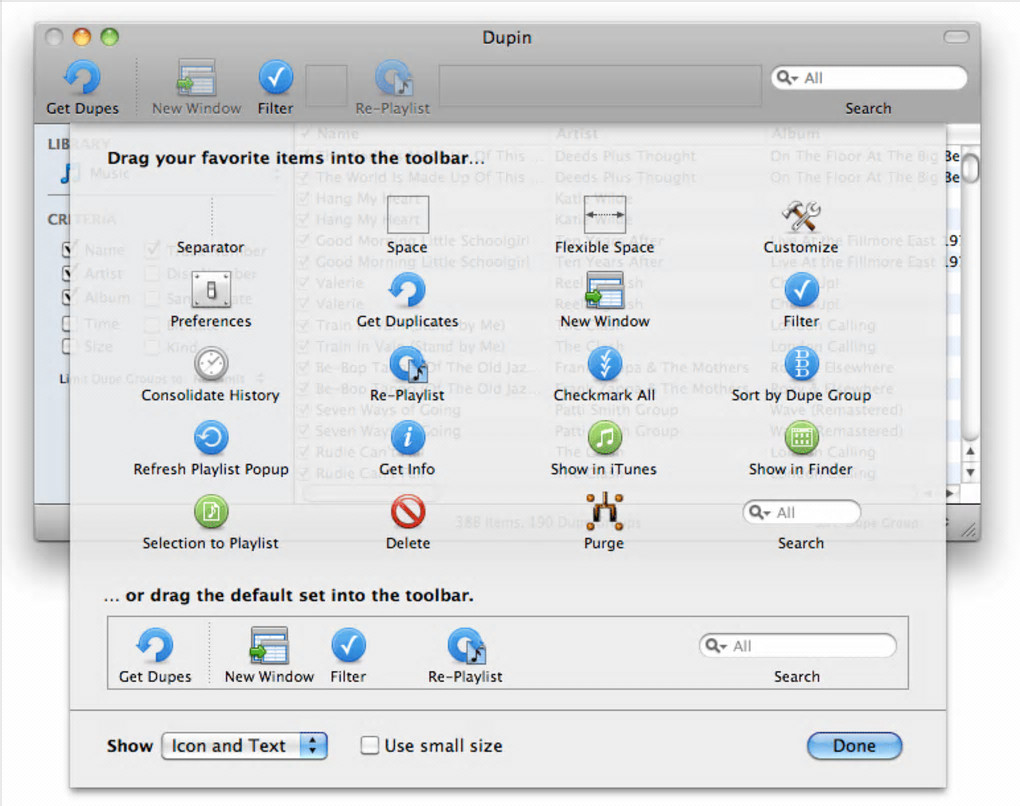Pick the Consolidate History clock icon

click(x=211, y=364)
